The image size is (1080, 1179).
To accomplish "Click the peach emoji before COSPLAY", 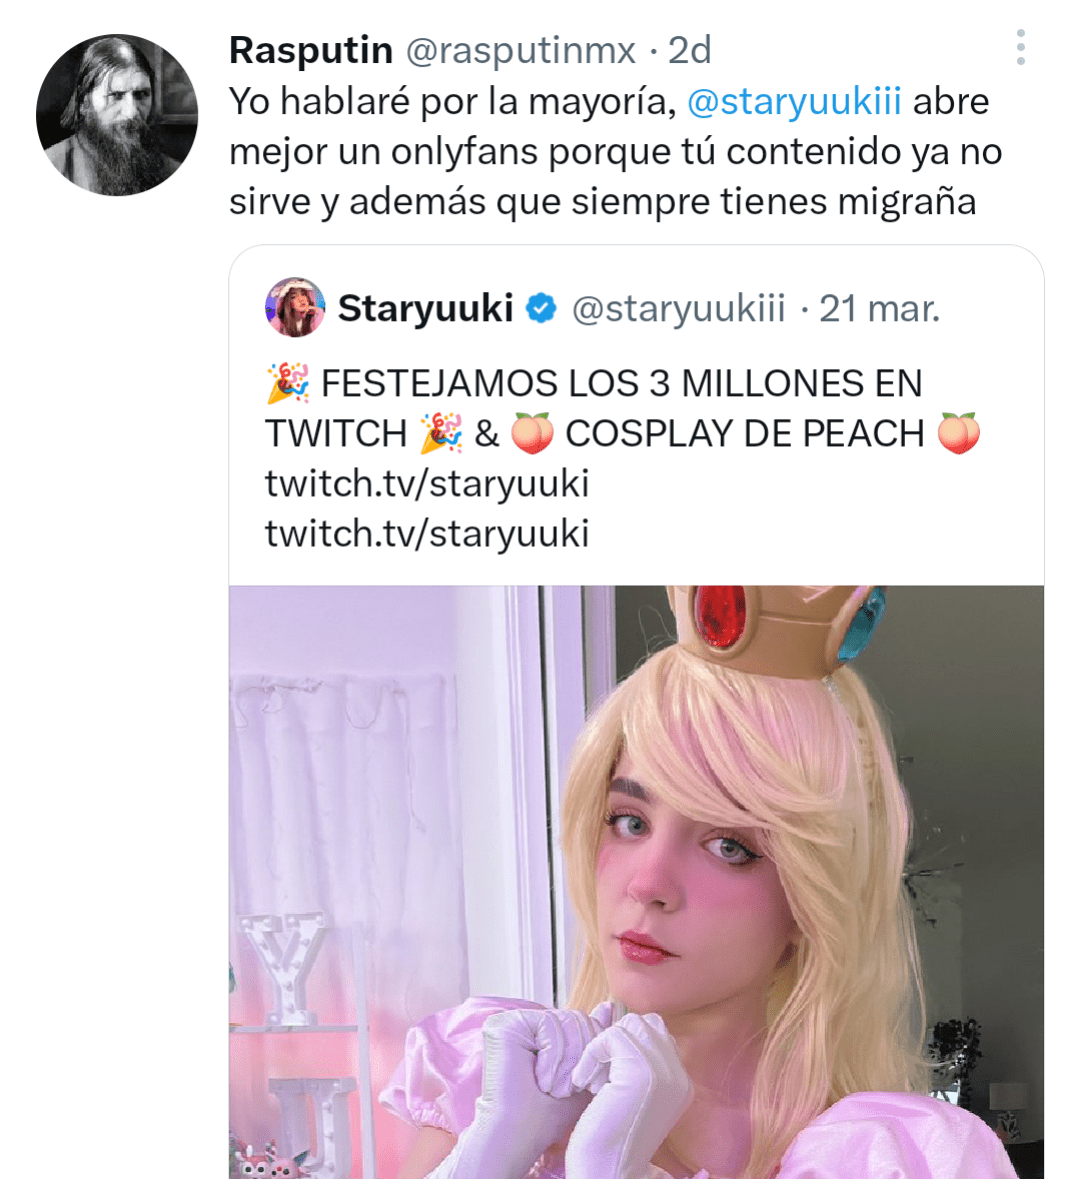I will [x=532, y=434].
